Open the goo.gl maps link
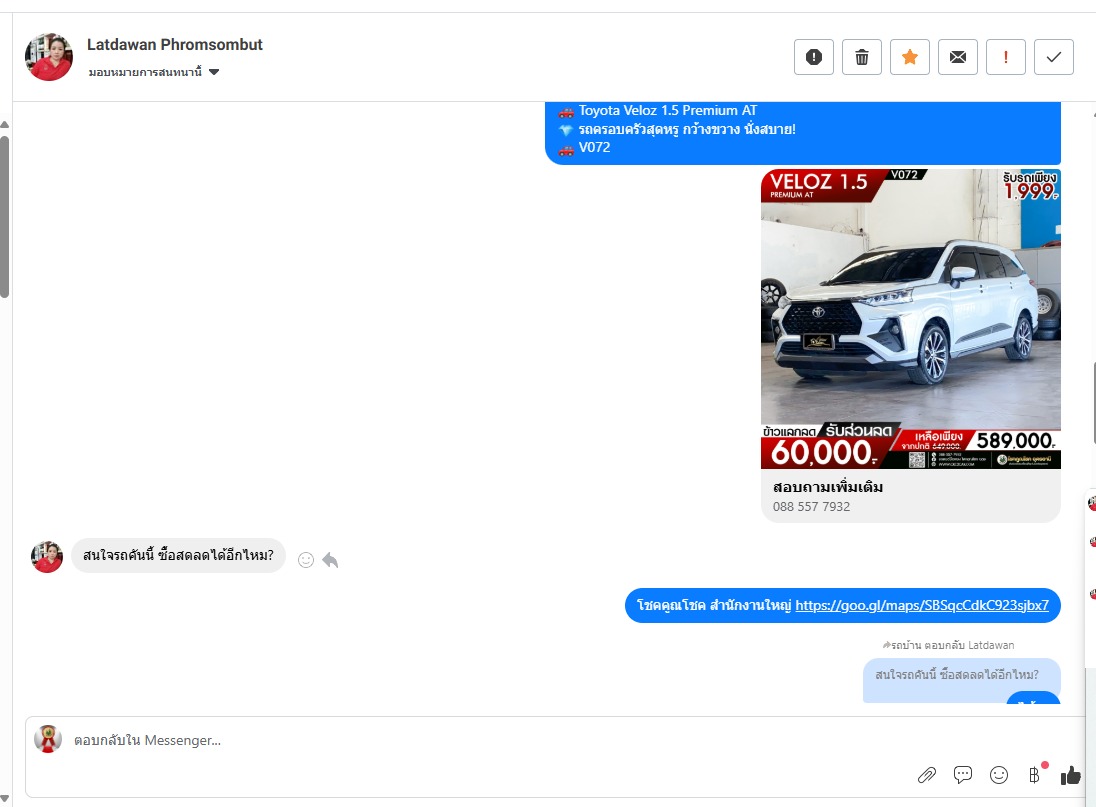The height and width of the screenshot is (807, 1096). coord(922,605)
